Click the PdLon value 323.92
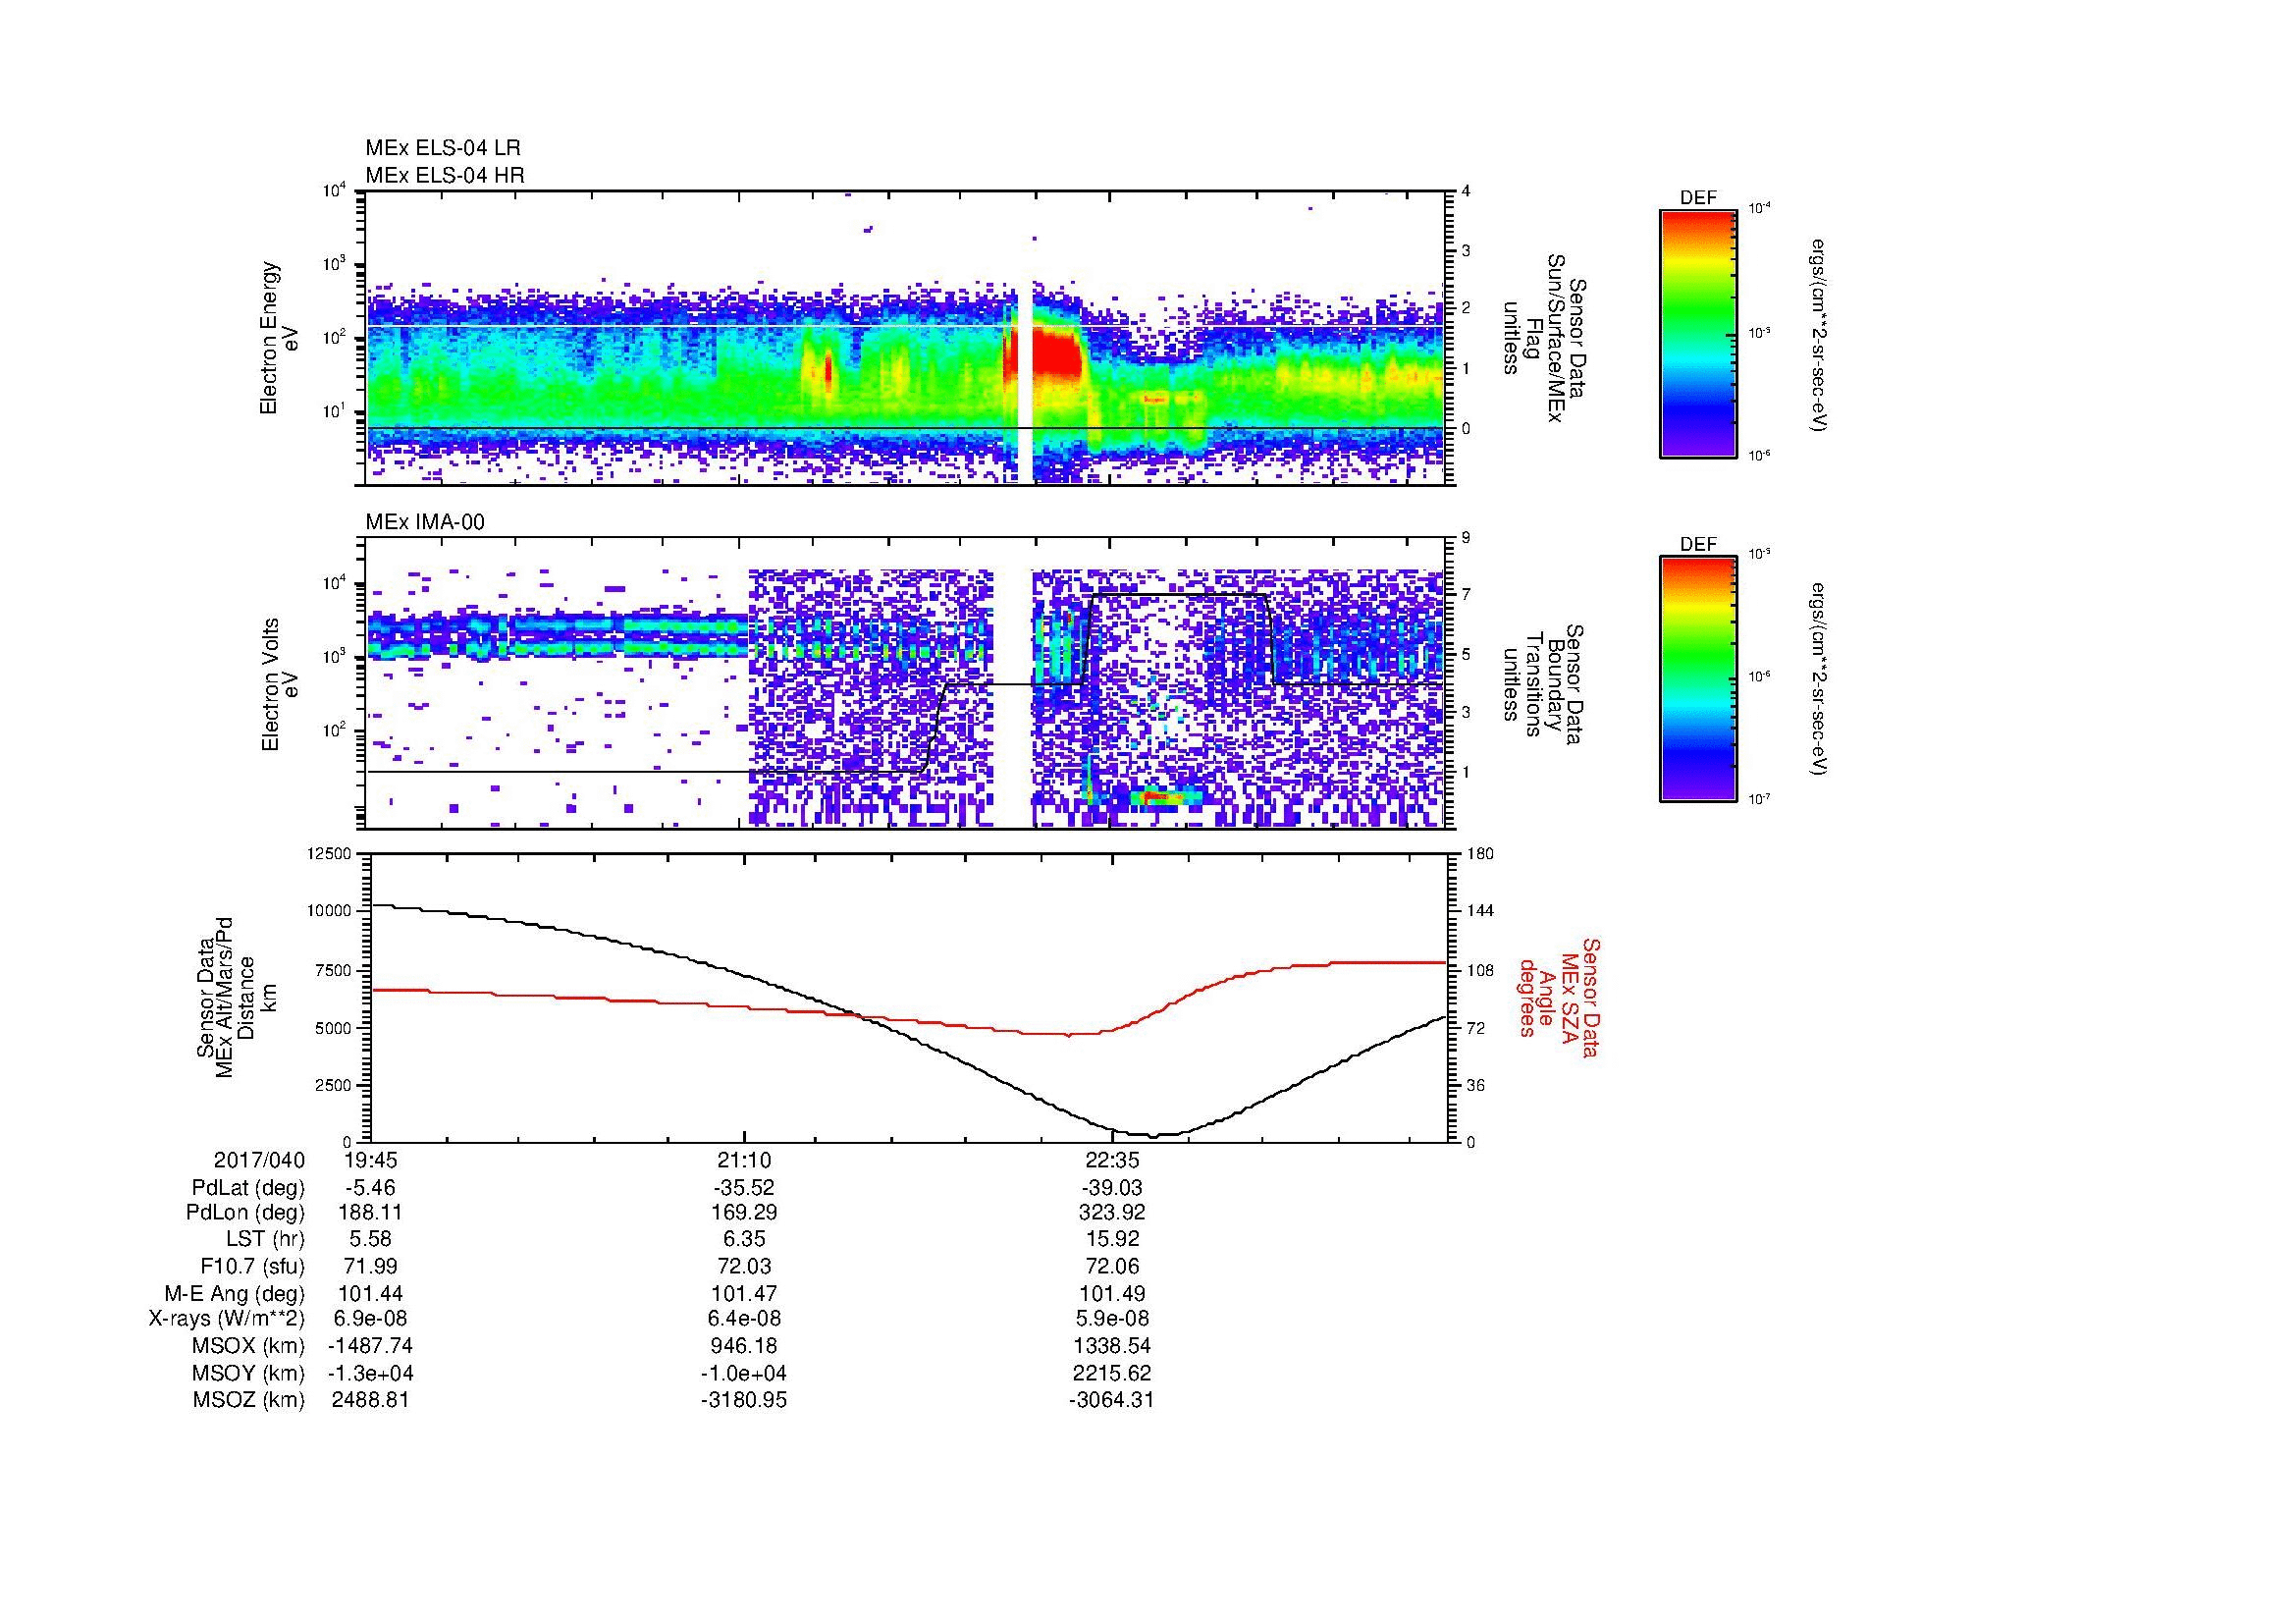 click(1112, 1213)
